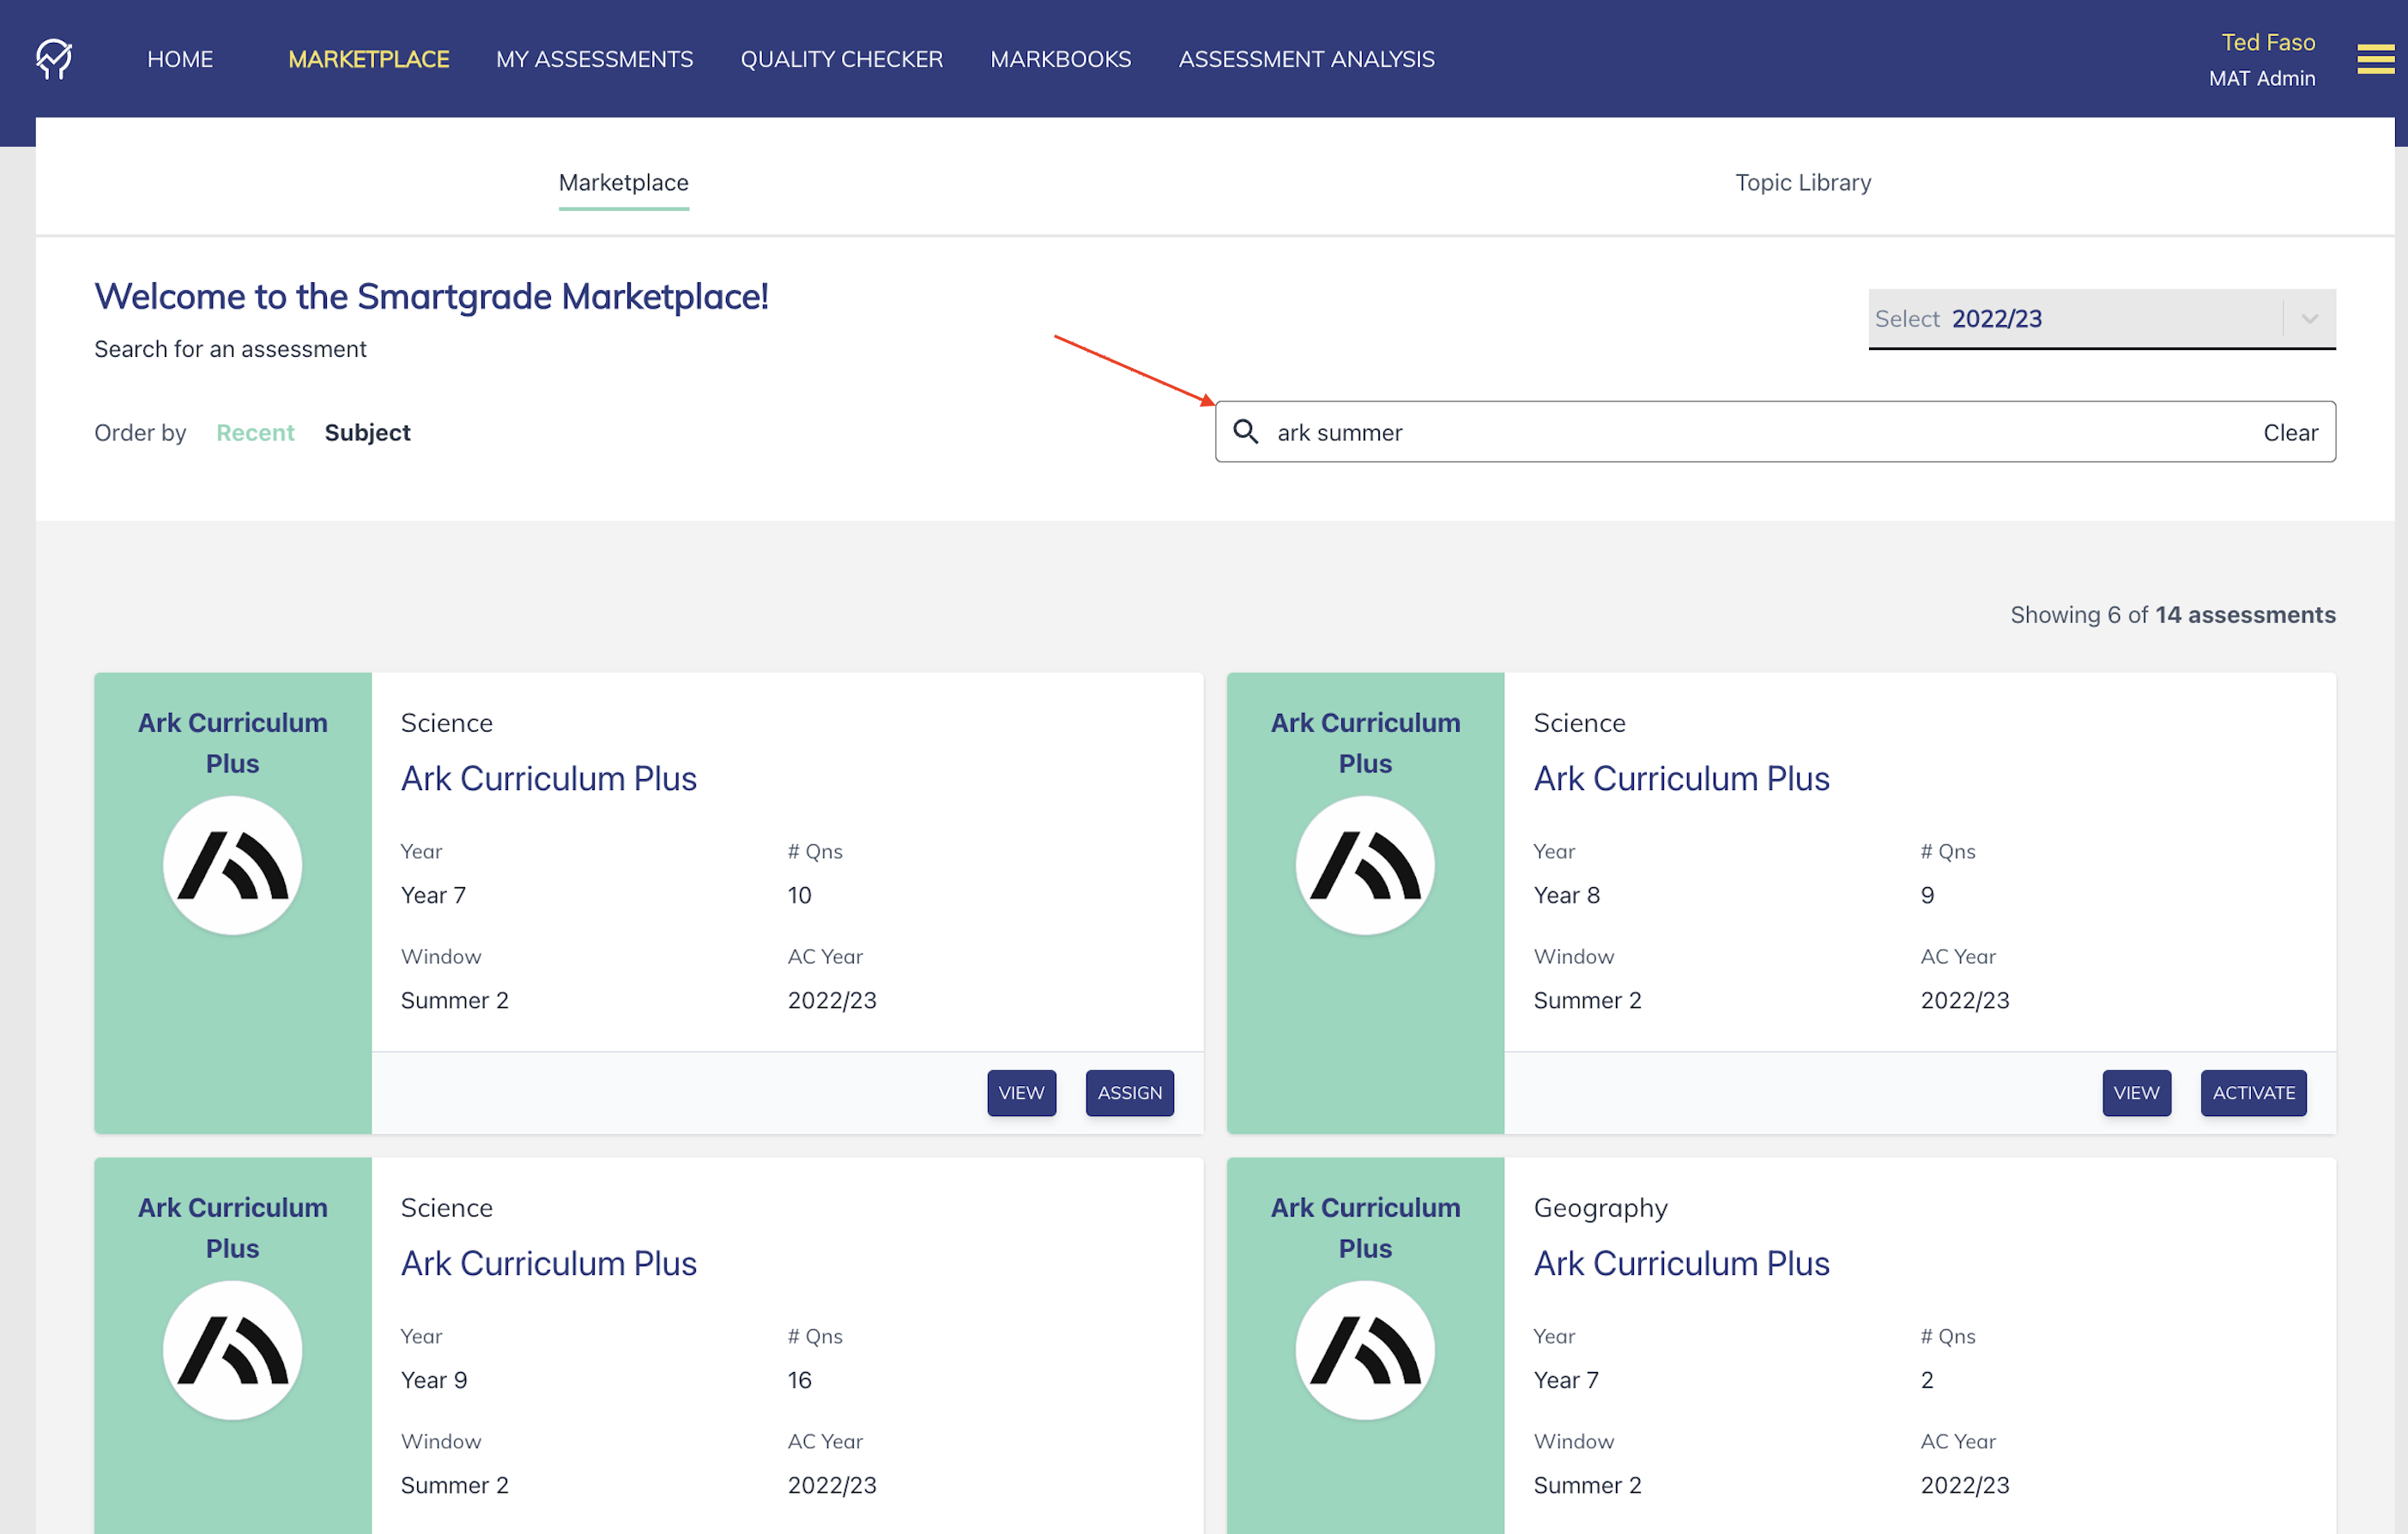This screenshot has width=2408, height=1534.
Task: View the Year 8 Science assessment
Action: pos(2136,1093)
